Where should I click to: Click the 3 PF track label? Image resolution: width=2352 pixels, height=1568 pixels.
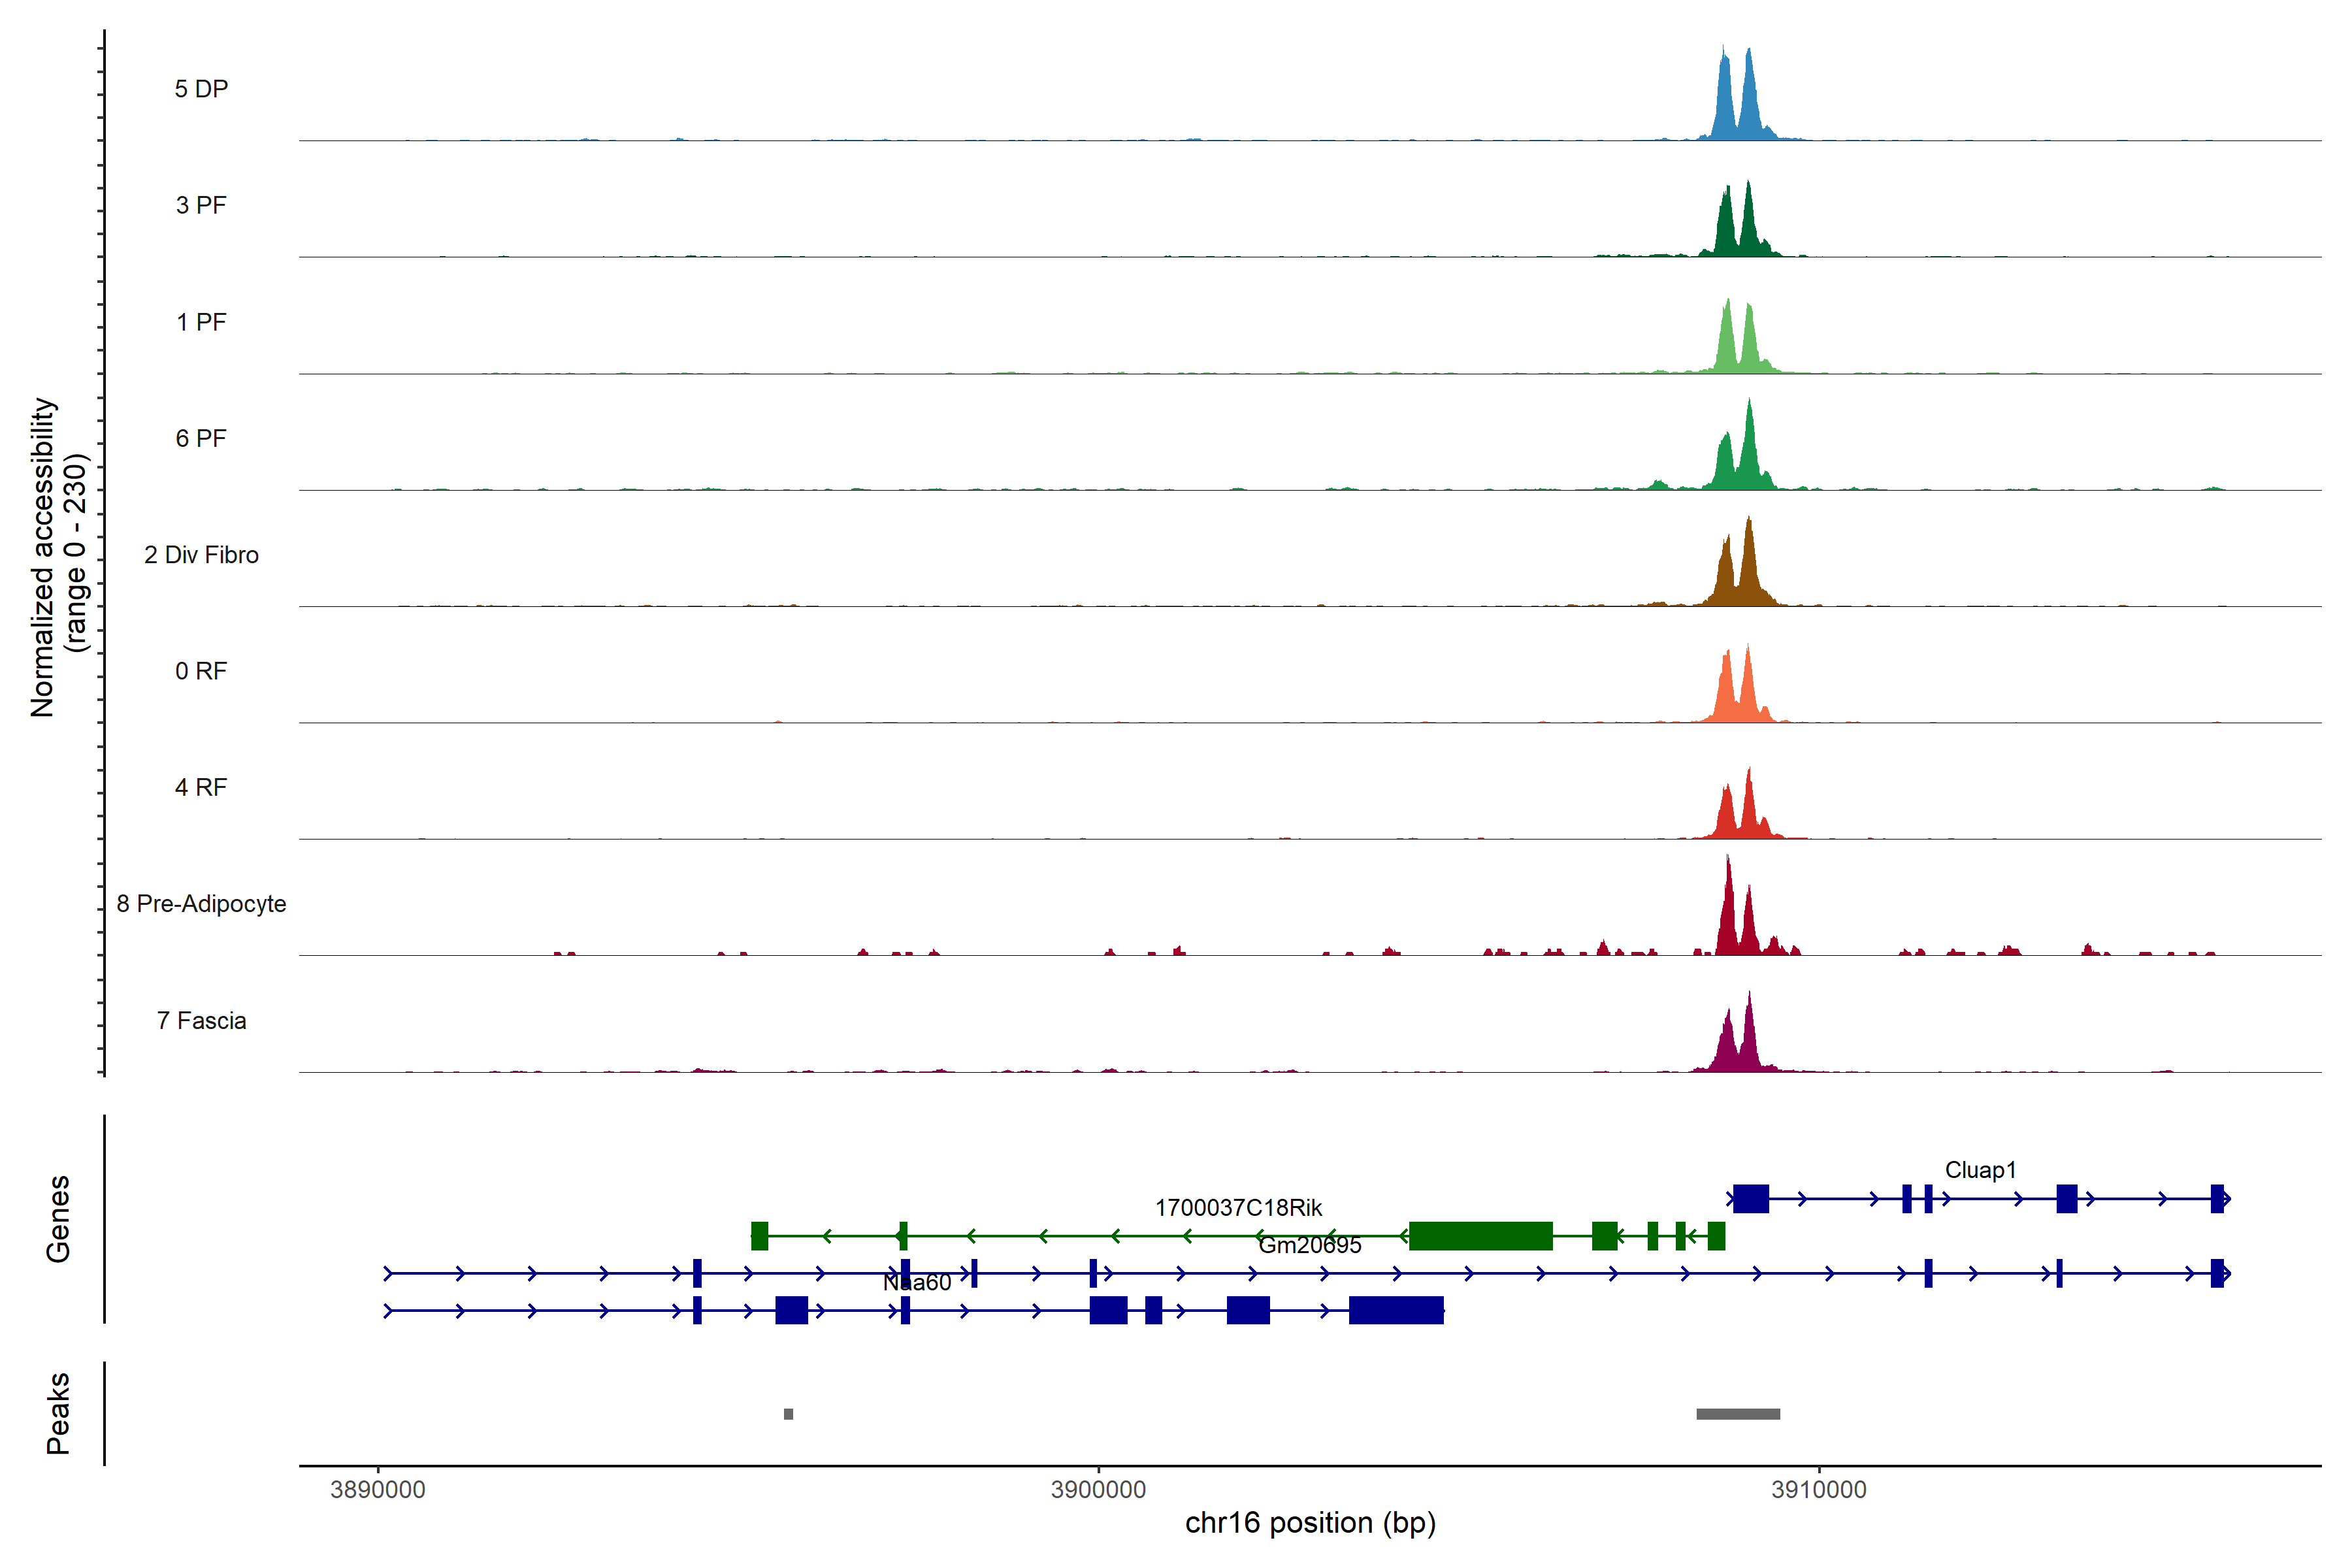pos(201,205)
